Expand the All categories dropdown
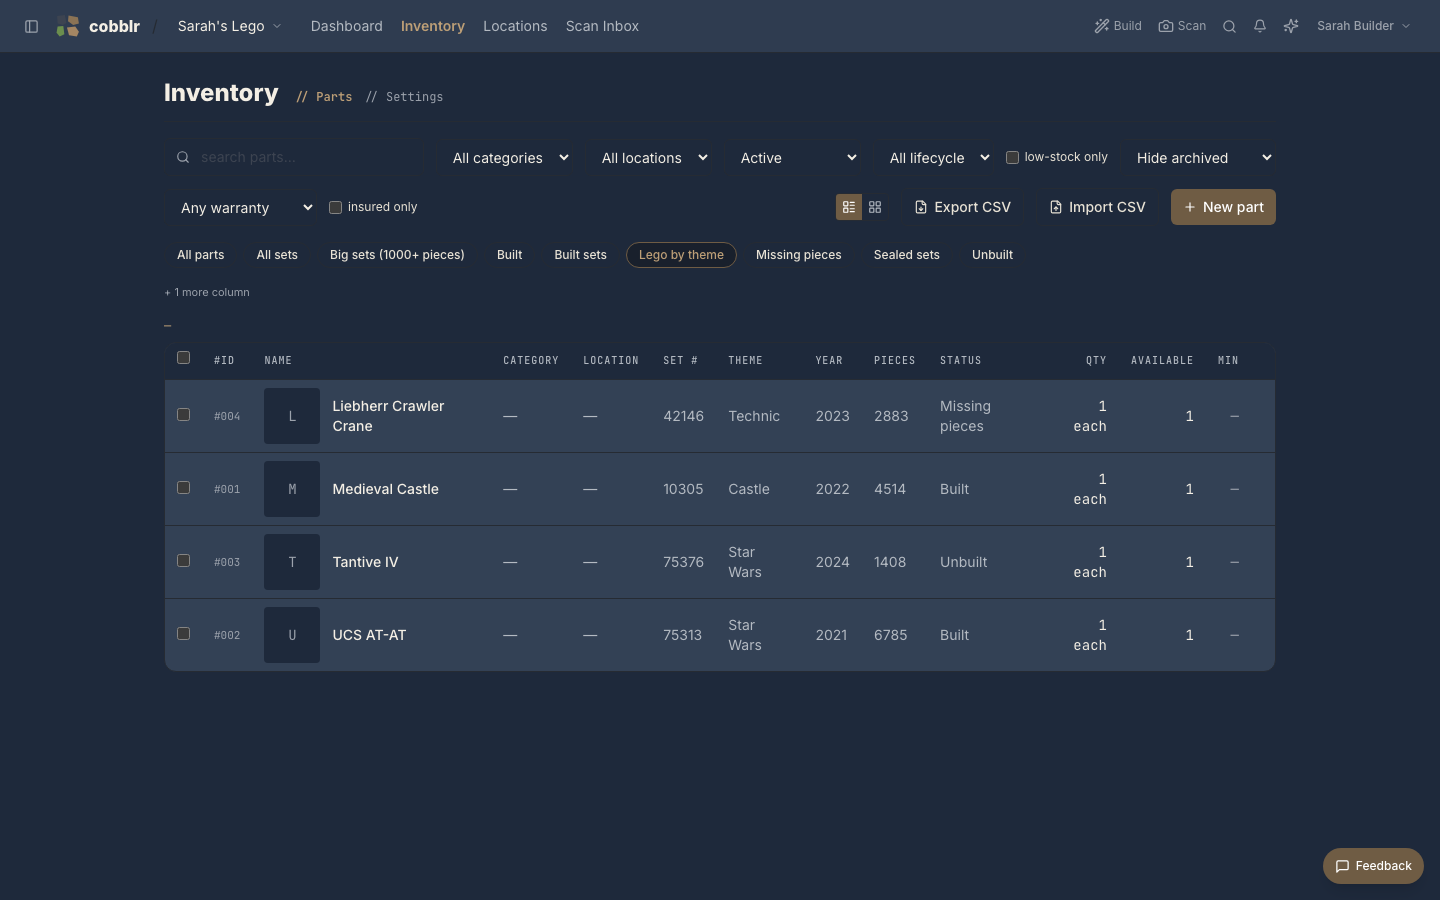1440x900 pixels. pyautogui.click(x=511, y=158)
